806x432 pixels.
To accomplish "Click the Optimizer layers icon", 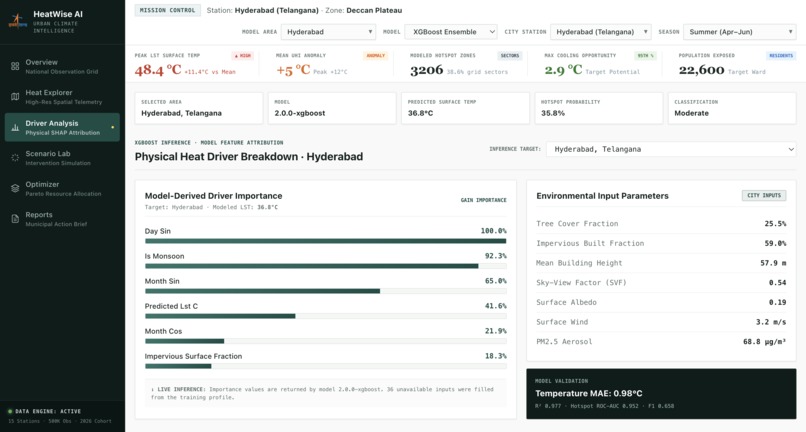I will pos(15,188).
